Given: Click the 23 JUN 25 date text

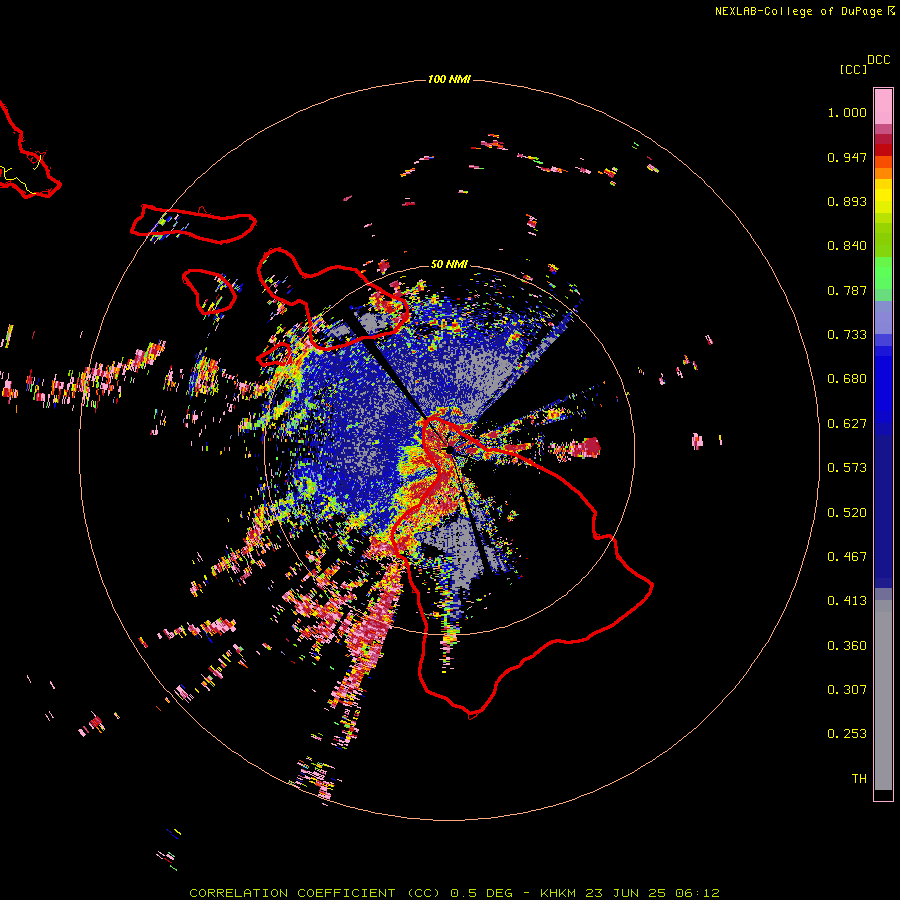Looking at the screenshot, I should (x=626, y=893).
